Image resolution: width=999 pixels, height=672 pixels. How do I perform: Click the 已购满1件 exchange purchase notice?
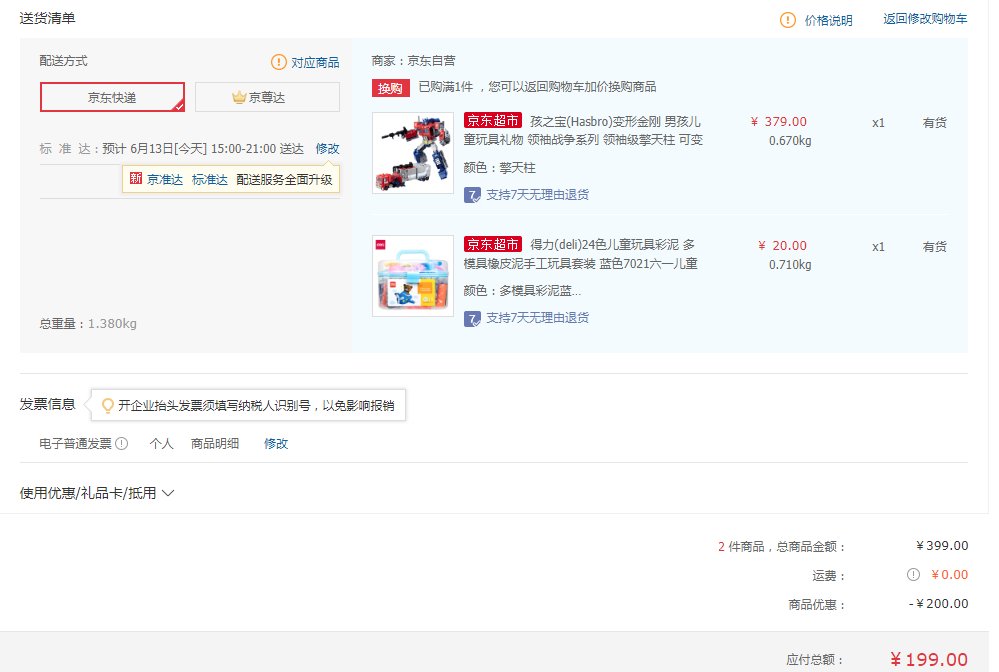tap(537, 87)
